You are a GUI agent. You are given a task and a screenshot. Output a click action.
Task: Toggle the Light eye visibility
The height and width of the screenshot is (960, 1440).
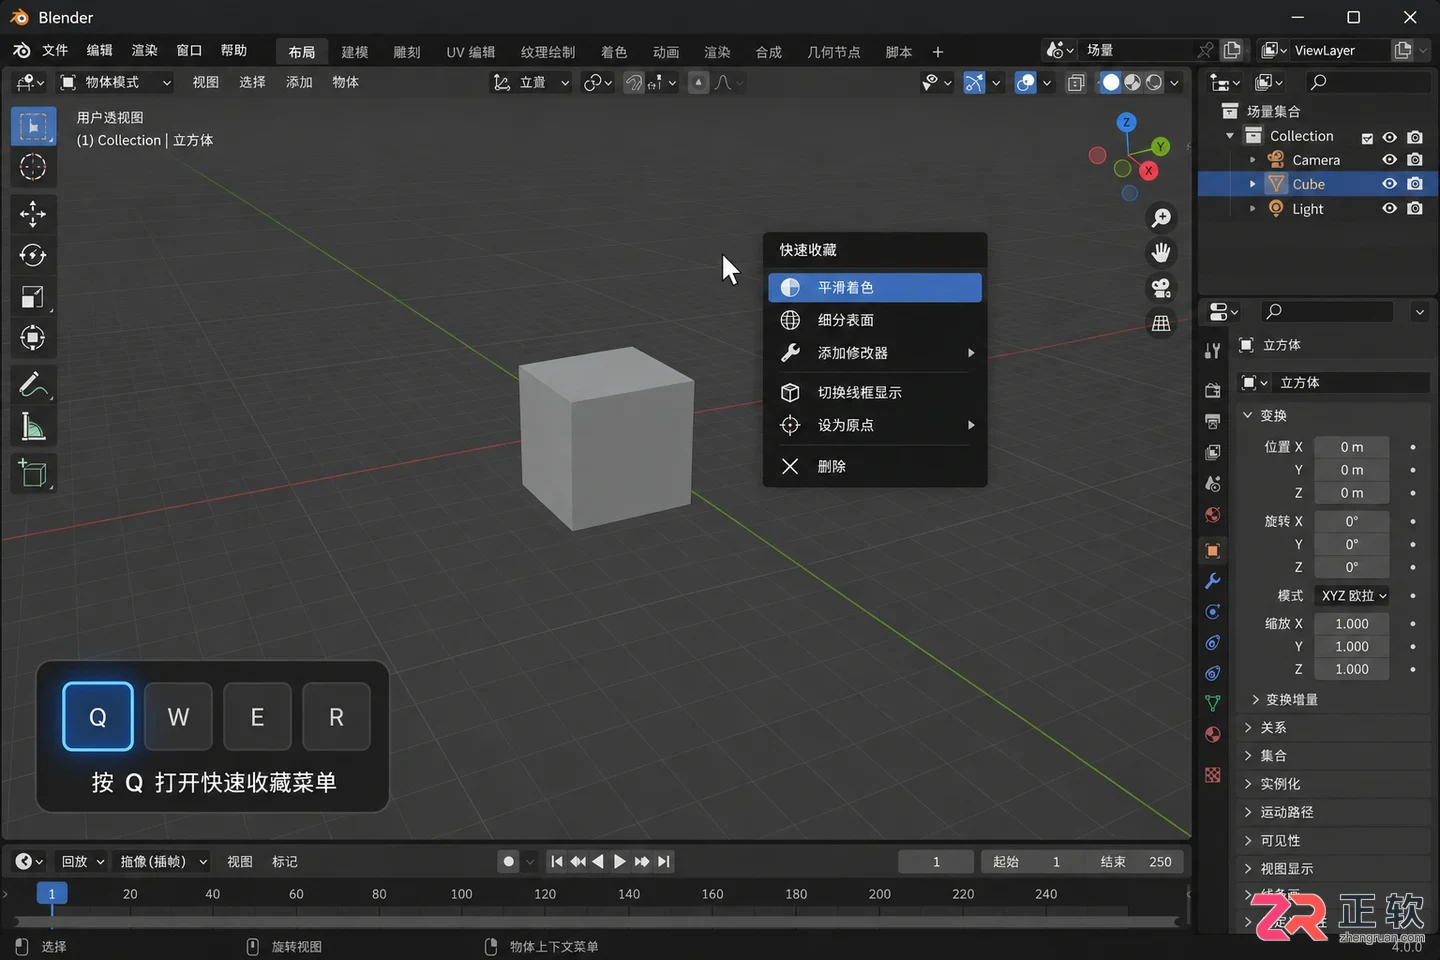coord(1390,208)
